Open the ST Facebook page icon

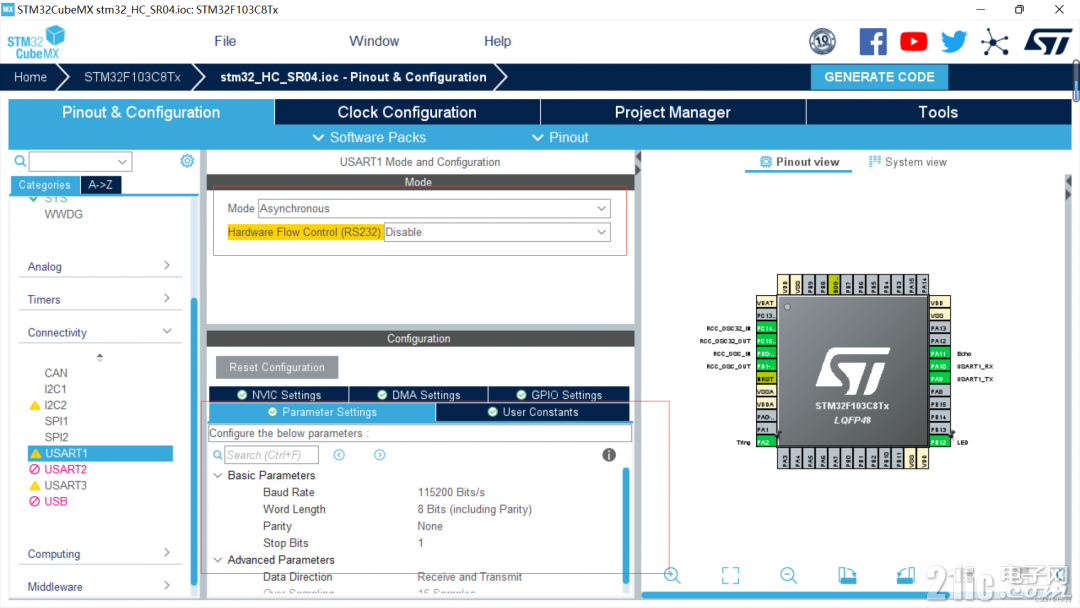tap(873, 42)
